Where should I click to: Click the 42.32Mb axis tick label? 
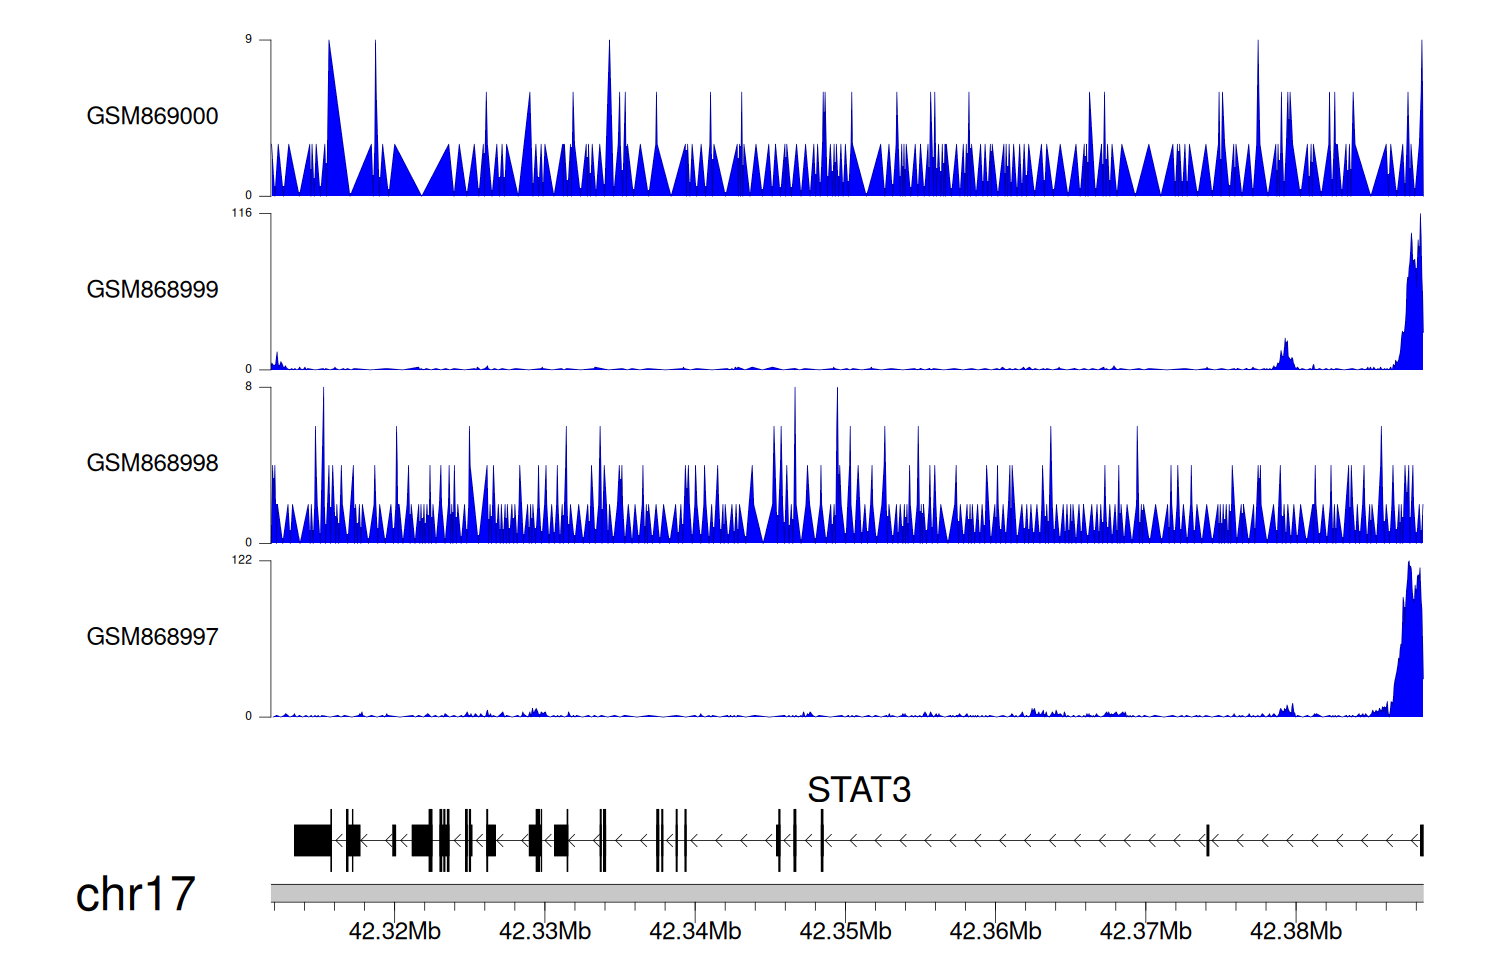click(x=394, y=932)
